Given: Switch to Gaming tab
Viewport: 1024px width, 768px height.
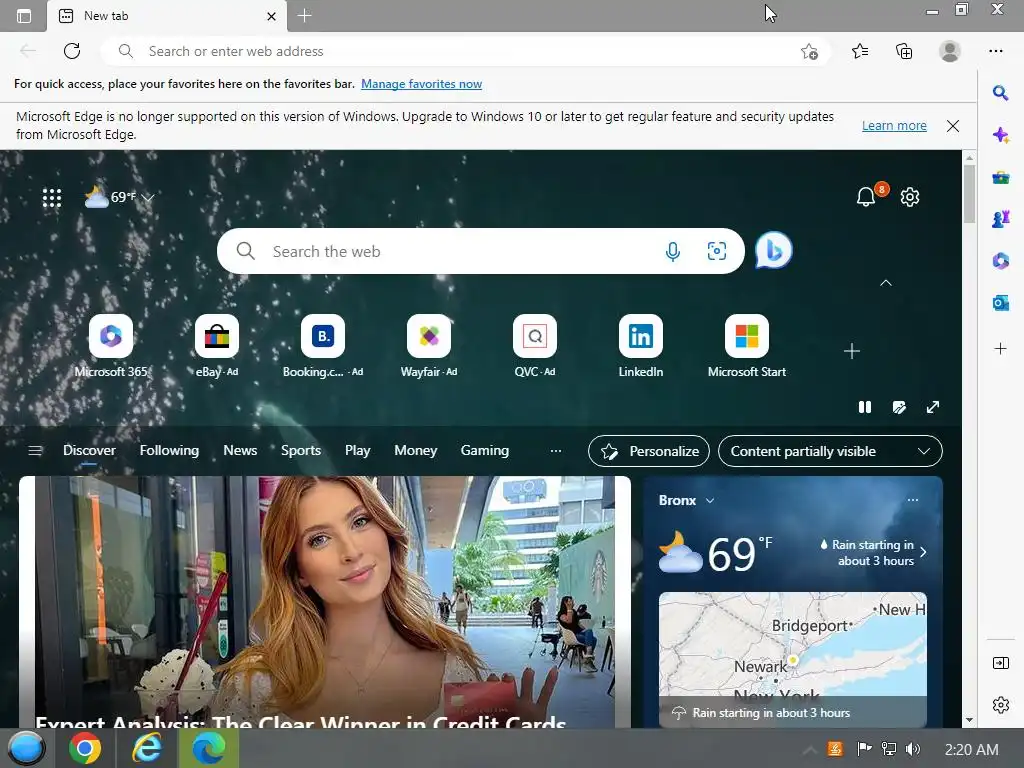Looking at the screenshot, I should point(485,451).
